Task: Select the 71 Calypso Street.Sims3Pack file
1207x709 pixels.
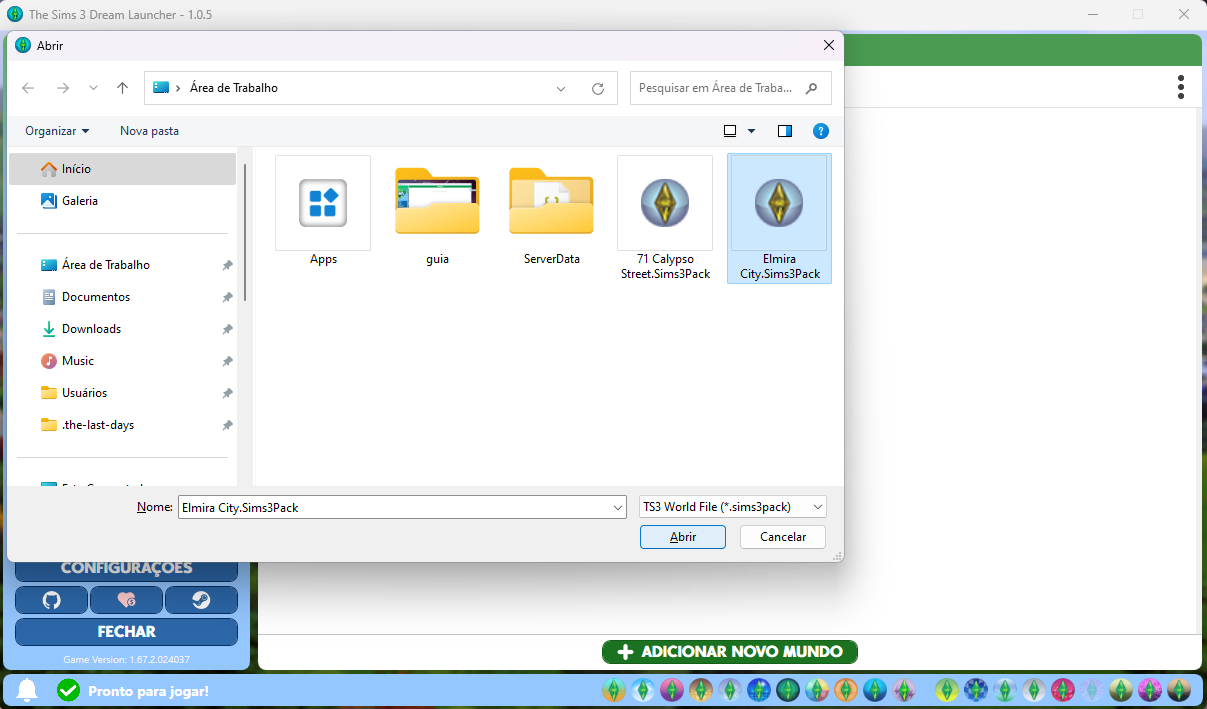Action: click(x=665, y=218)
